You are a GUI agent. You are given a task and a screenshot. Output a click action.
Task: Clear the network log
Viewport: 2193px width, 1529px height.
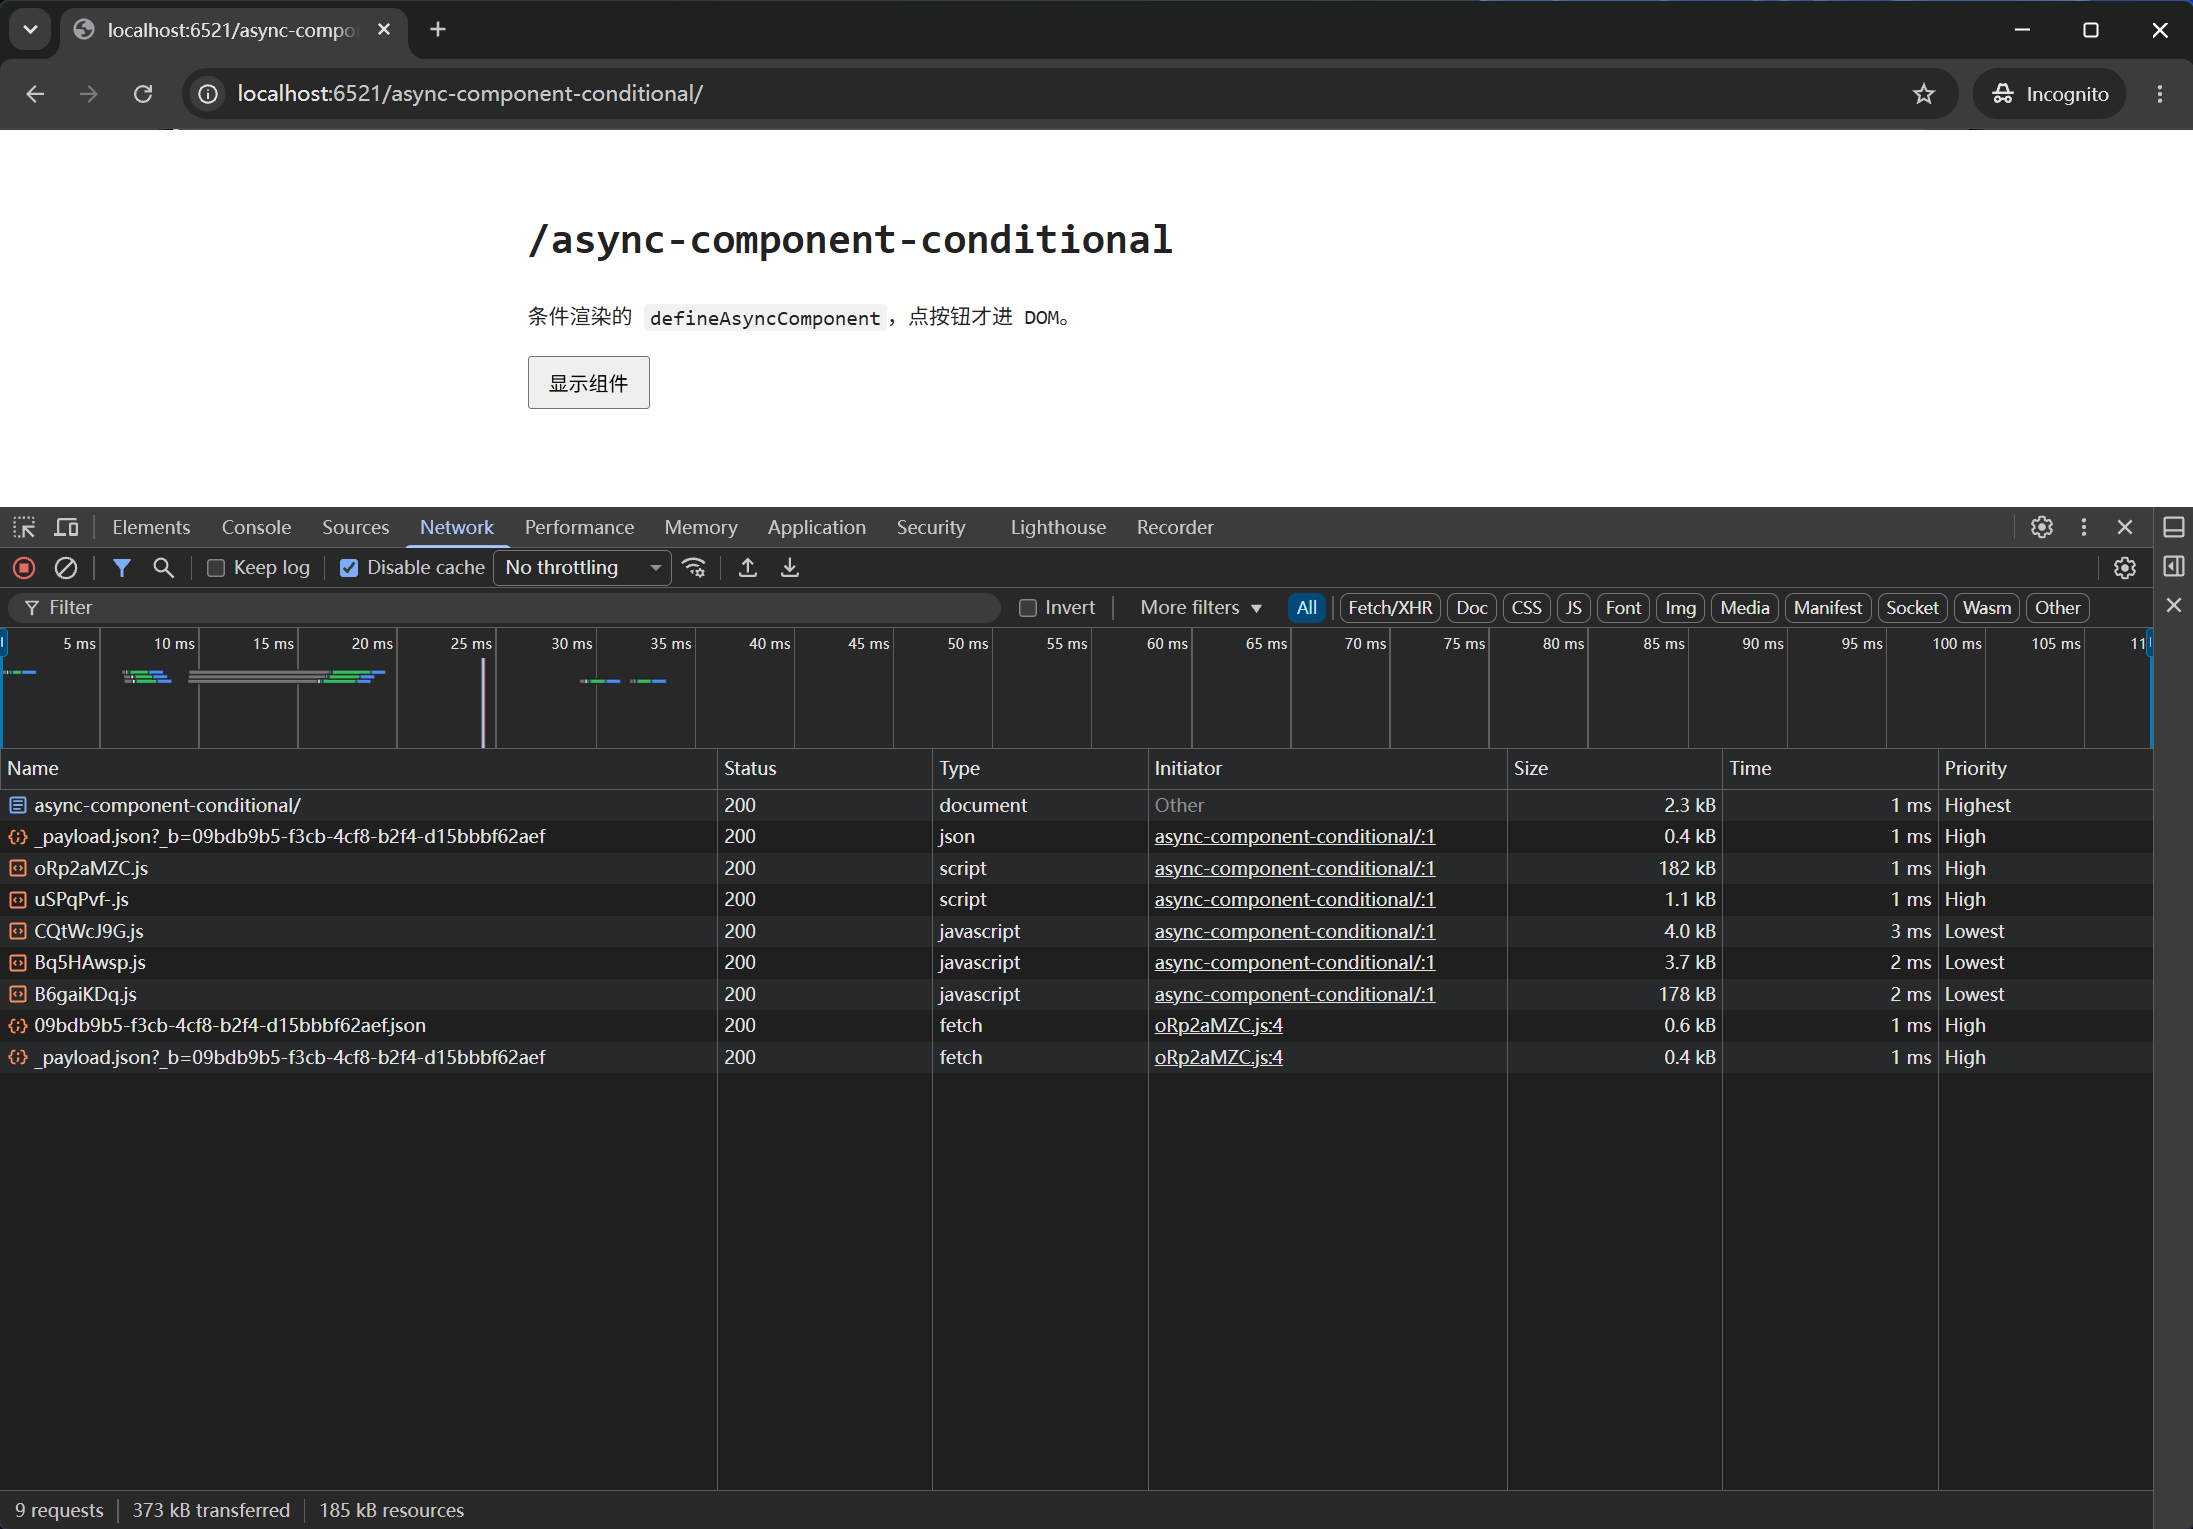(66, 568)
